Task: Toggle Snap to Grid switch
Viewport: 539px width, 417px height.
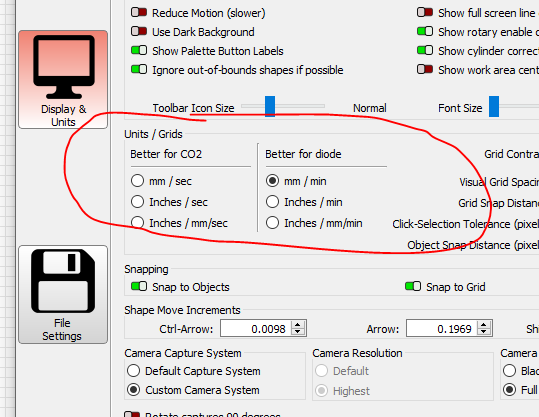Action: coord(413,286)
